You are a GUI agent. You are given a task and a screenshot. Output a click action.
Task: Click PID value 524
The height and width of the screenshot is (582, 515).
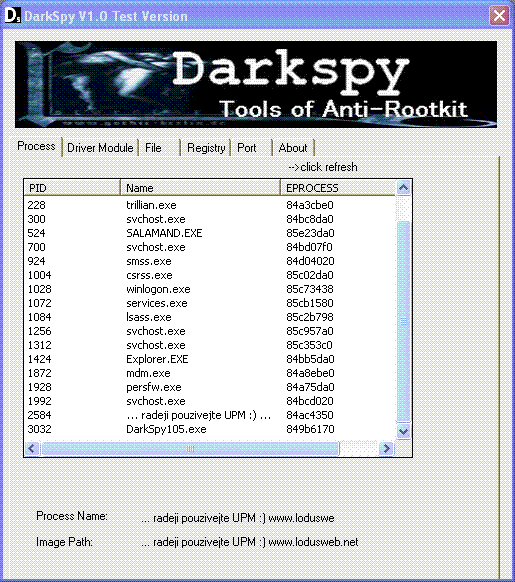(36, 233)
